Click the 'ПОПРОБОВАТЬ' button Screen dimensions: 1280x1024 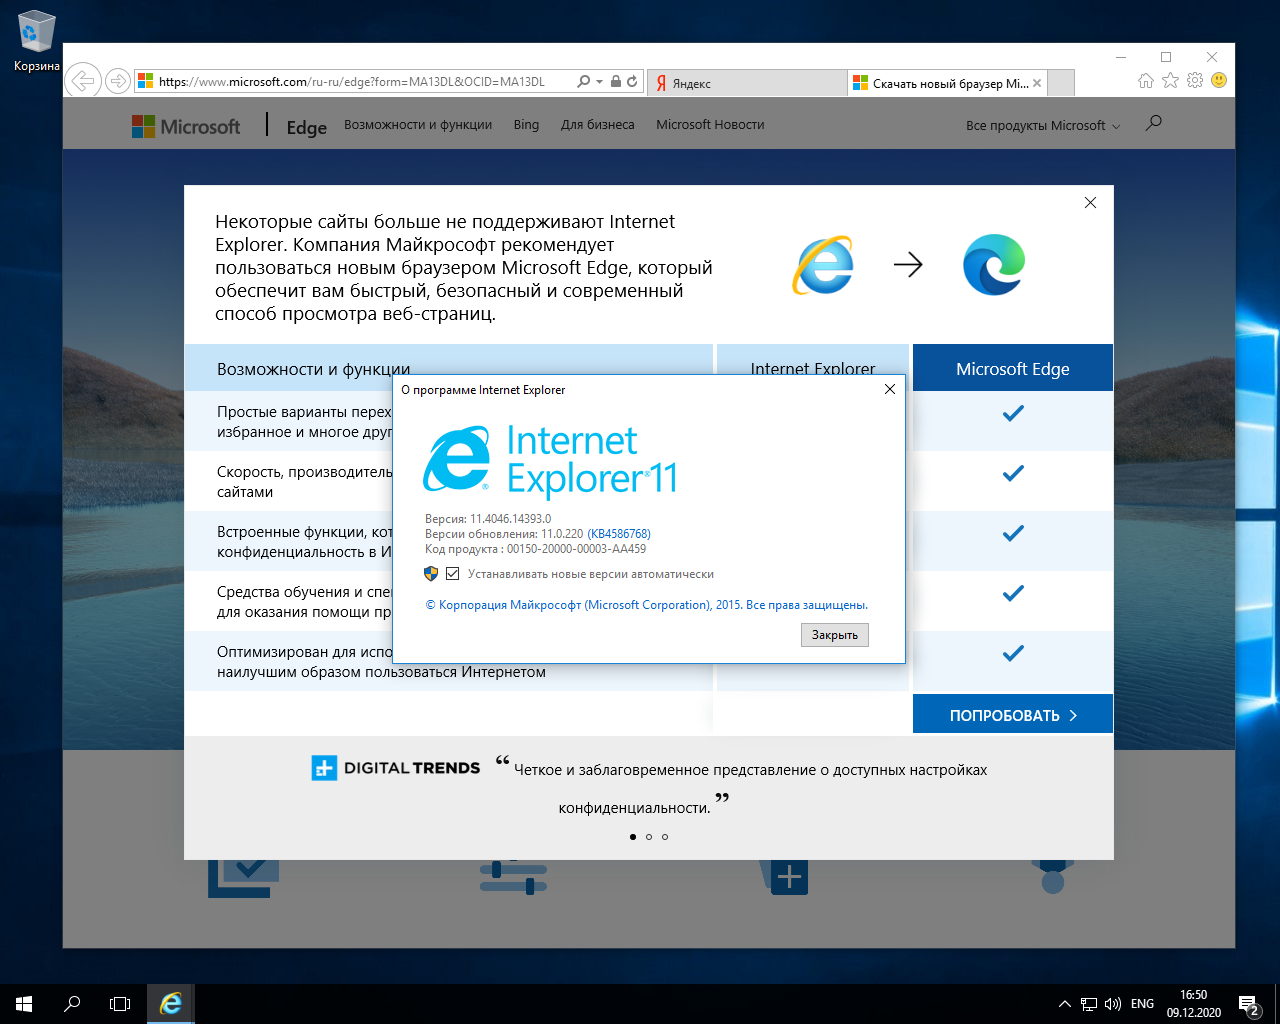[x=1013, y=714]
